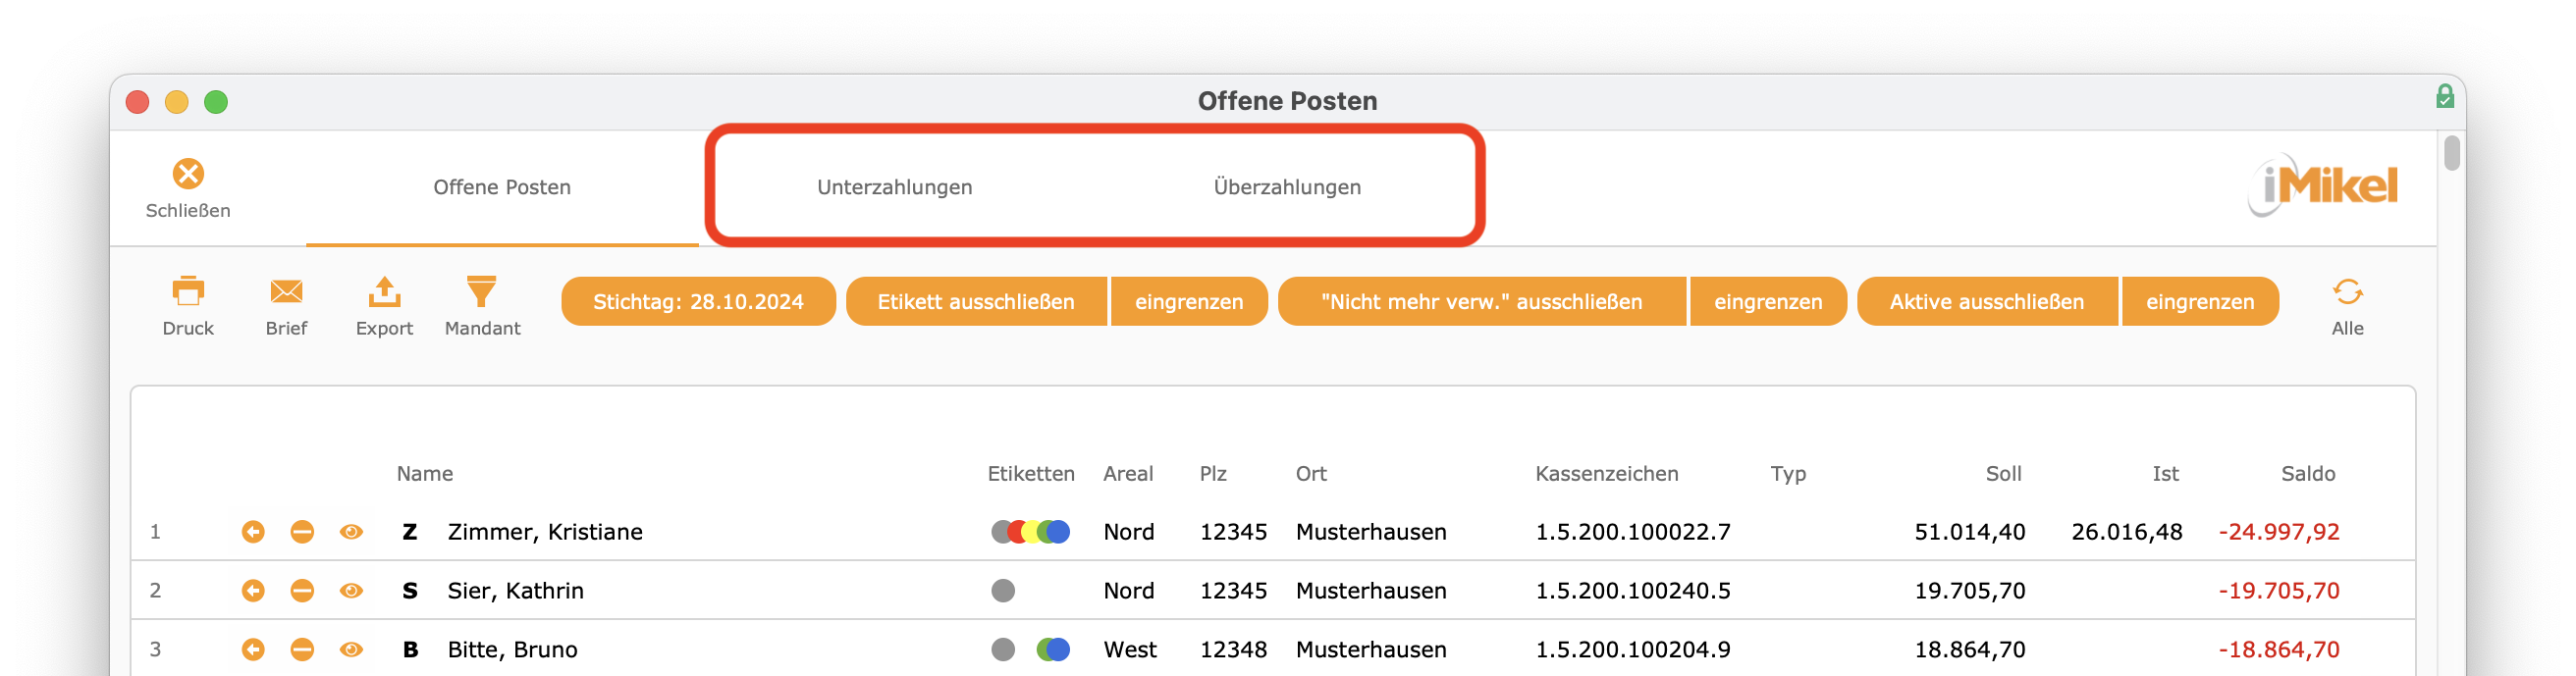Click back arrow icon for Sier, Kathrin
Image resolution: width=2576 pixels, height=676 pixels.
click(253, 591)
